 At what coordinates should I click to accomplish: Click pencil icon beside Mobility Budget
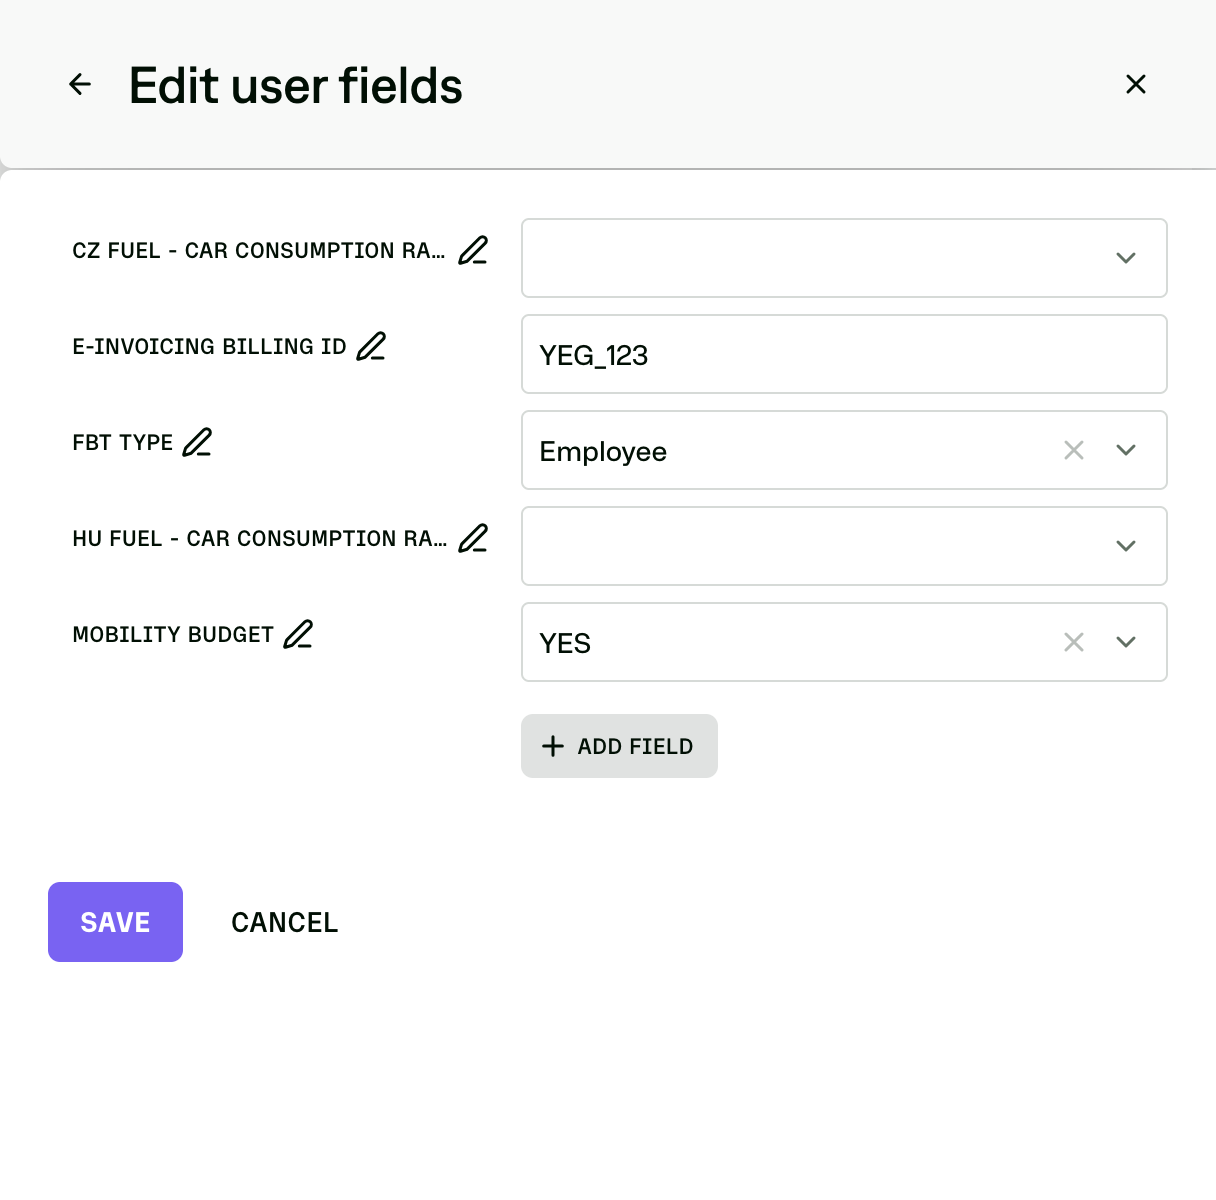(x=298, y=634)
